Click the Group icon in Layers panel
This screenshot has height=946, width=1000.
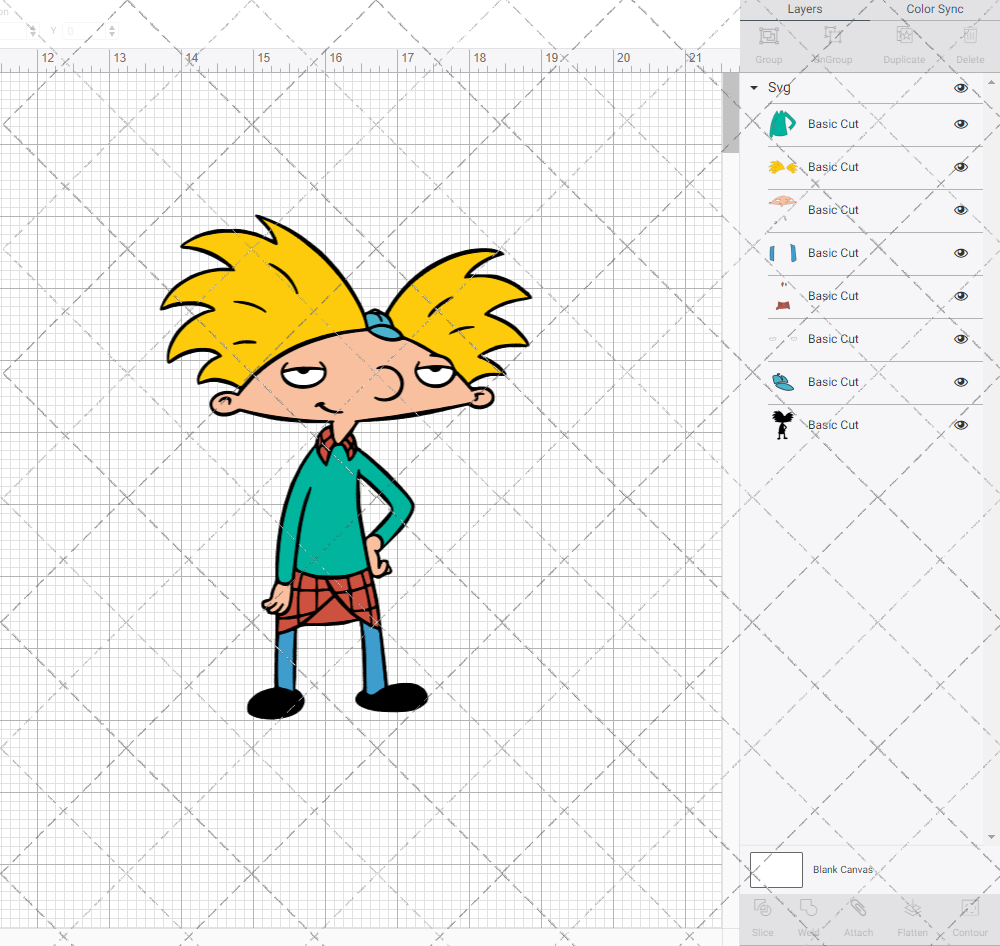[768, 36]
